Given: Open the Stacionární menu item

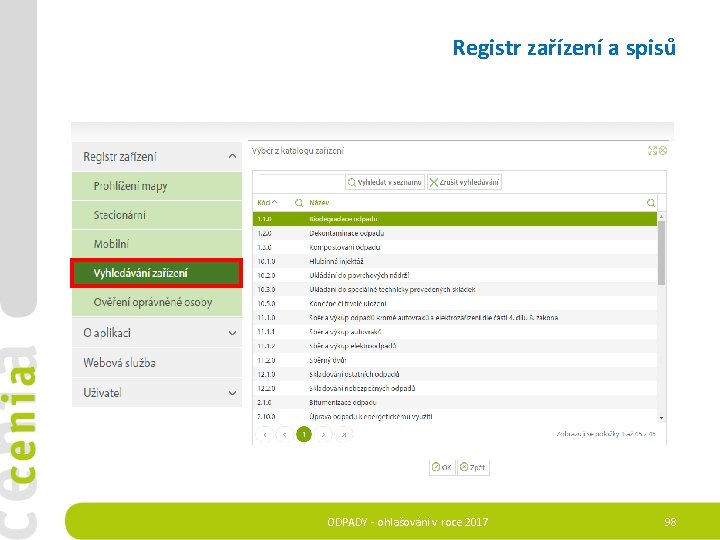Looking at the screenshot, I should [x=157, y=215].
